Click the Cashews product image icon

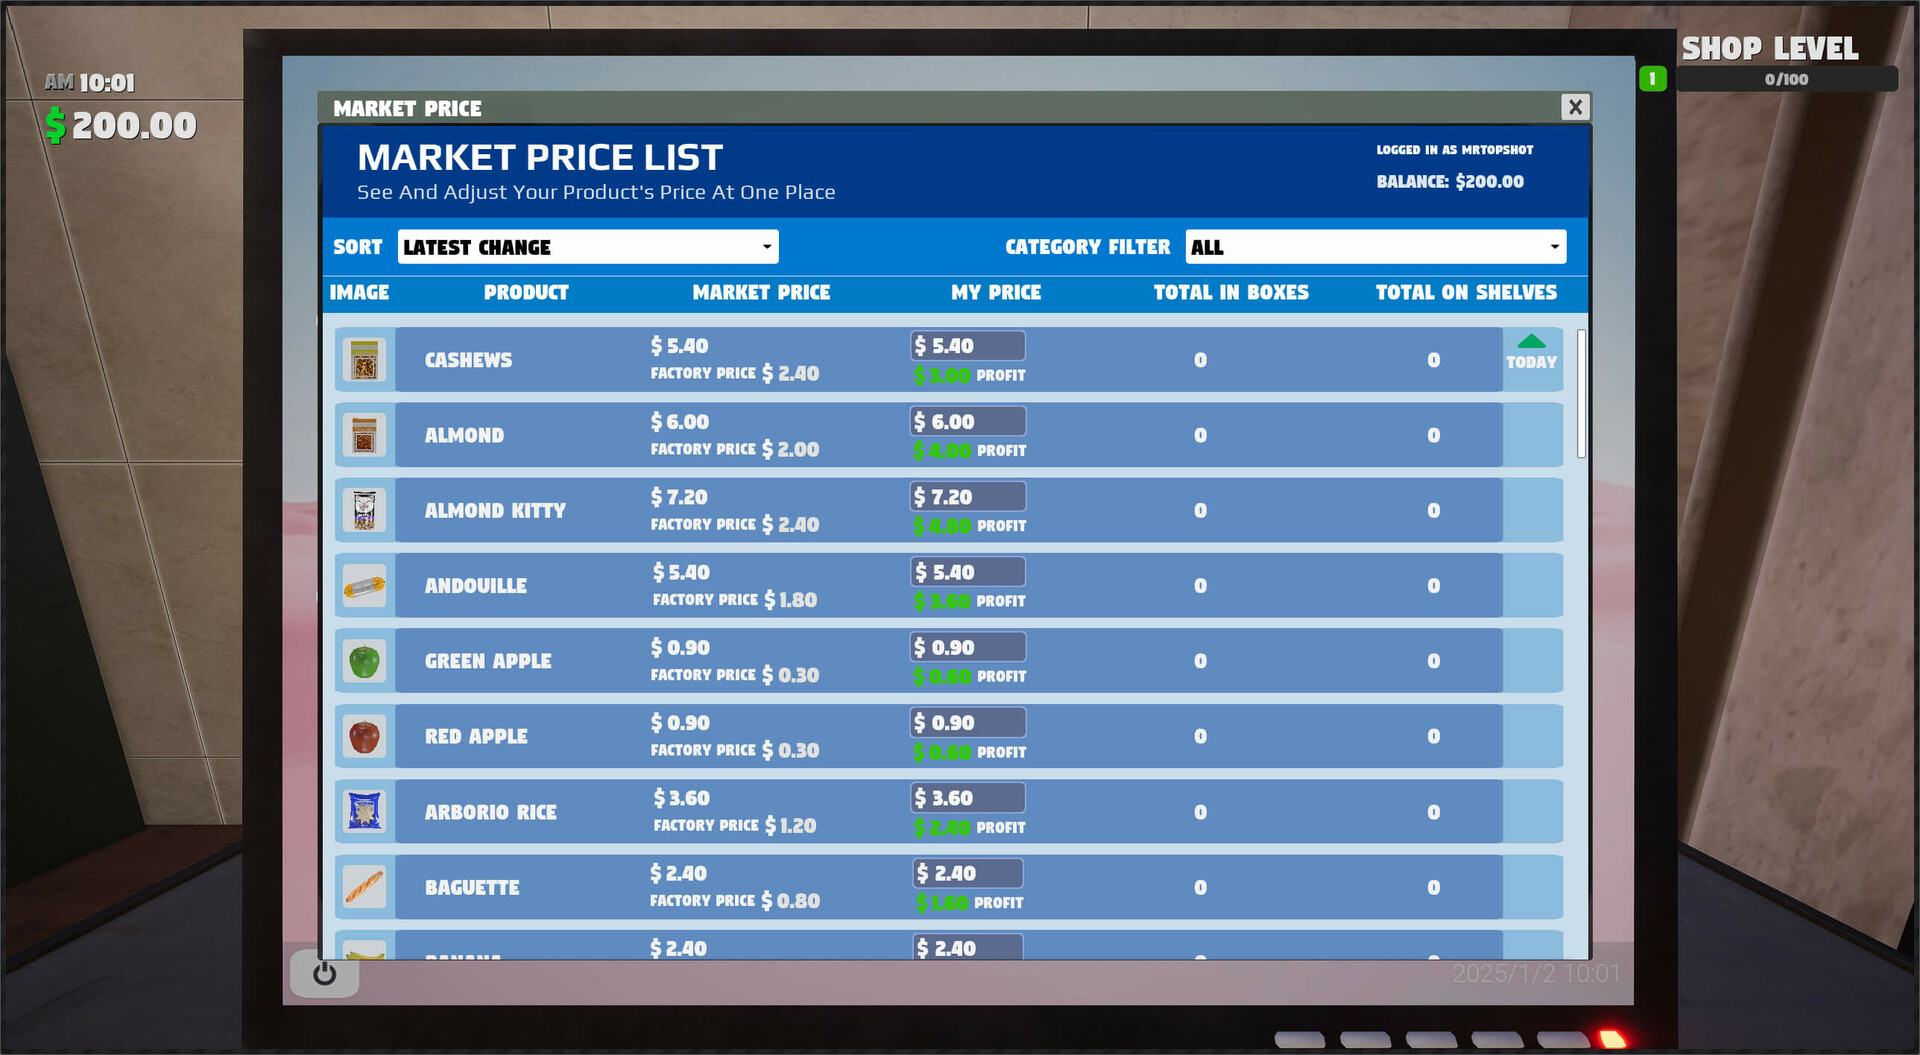click(364, 360)
